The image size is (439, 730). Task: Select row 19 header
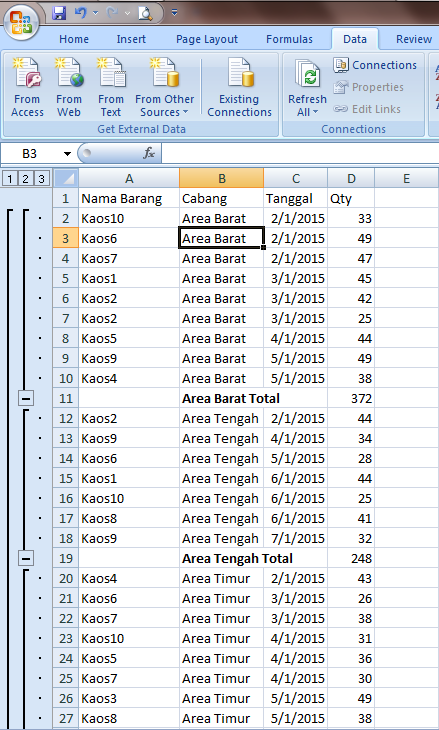pyautogui.click(x=66, y=558)
